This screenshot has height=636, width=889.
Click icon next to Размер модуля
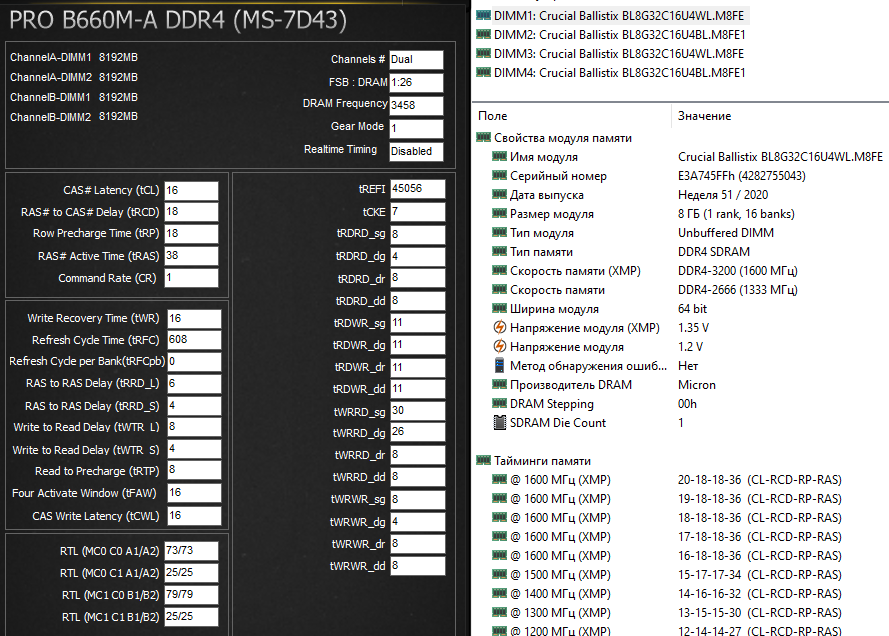coord(499,213)
